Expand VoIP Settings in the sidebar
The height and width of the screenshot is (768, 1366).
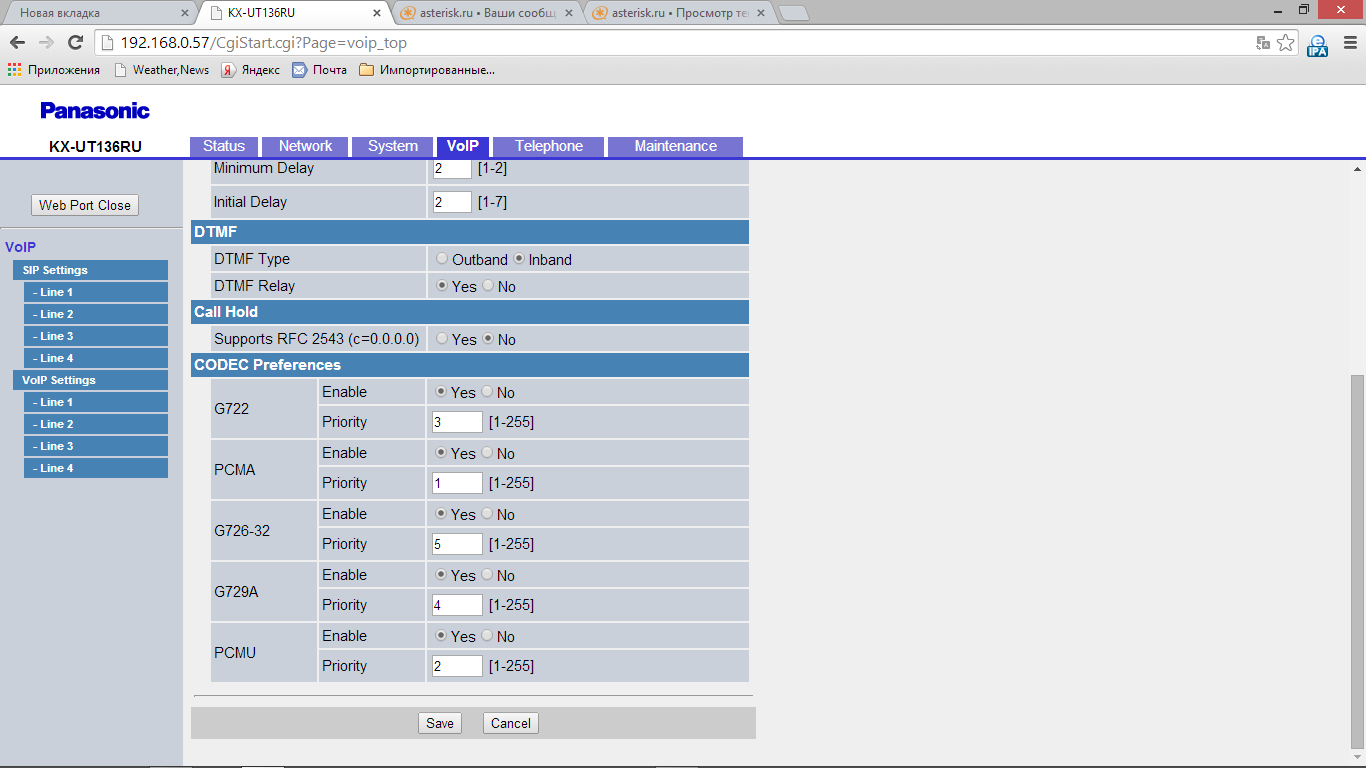point(90,380)
